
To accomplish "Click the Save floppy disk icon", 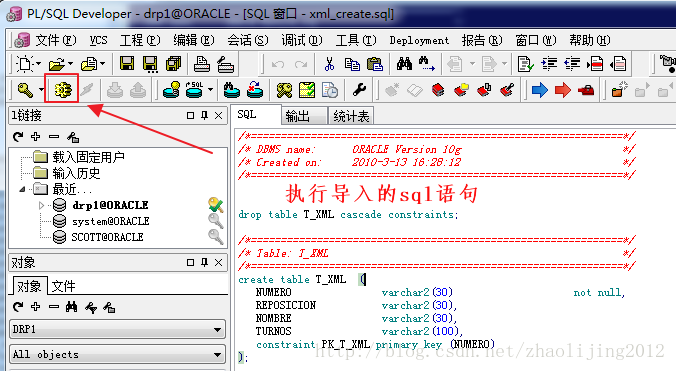I will tap(127, 64).
